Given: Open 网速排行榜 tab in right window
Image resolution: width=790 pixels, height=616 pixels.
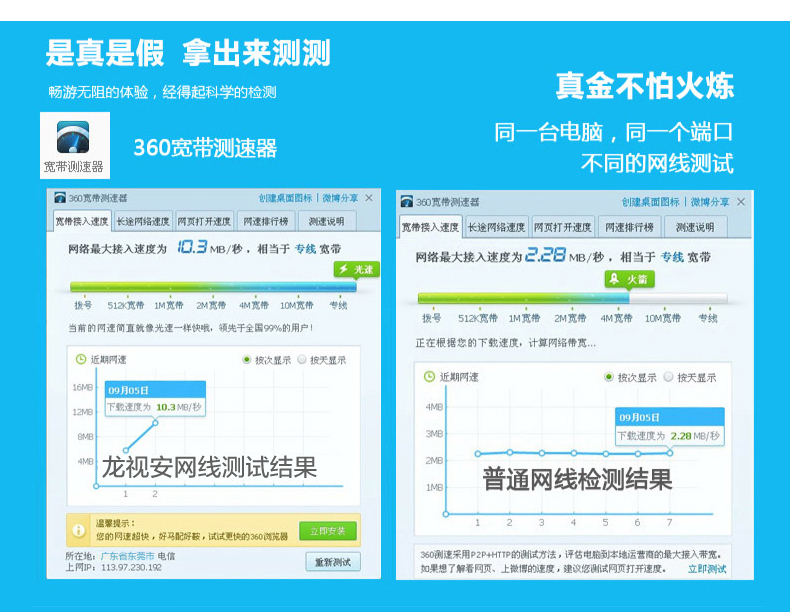Looking at the screenshot, I should click(x=629, y=228).
